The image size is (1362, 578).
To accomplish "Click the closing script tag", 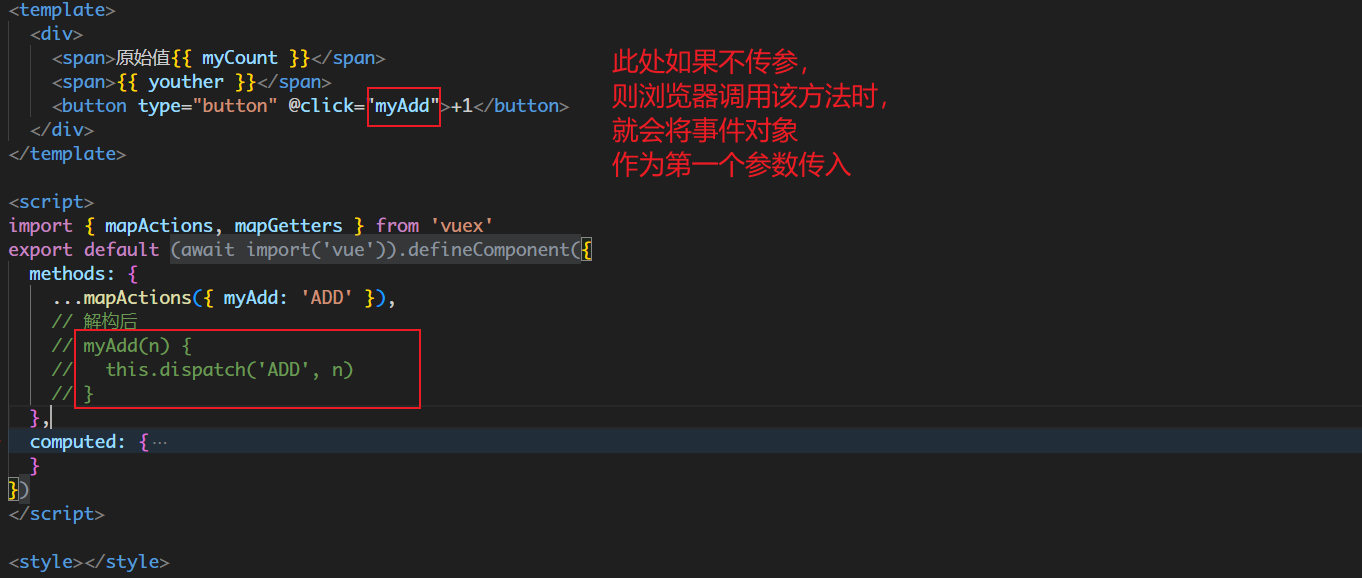I will 55,514.
